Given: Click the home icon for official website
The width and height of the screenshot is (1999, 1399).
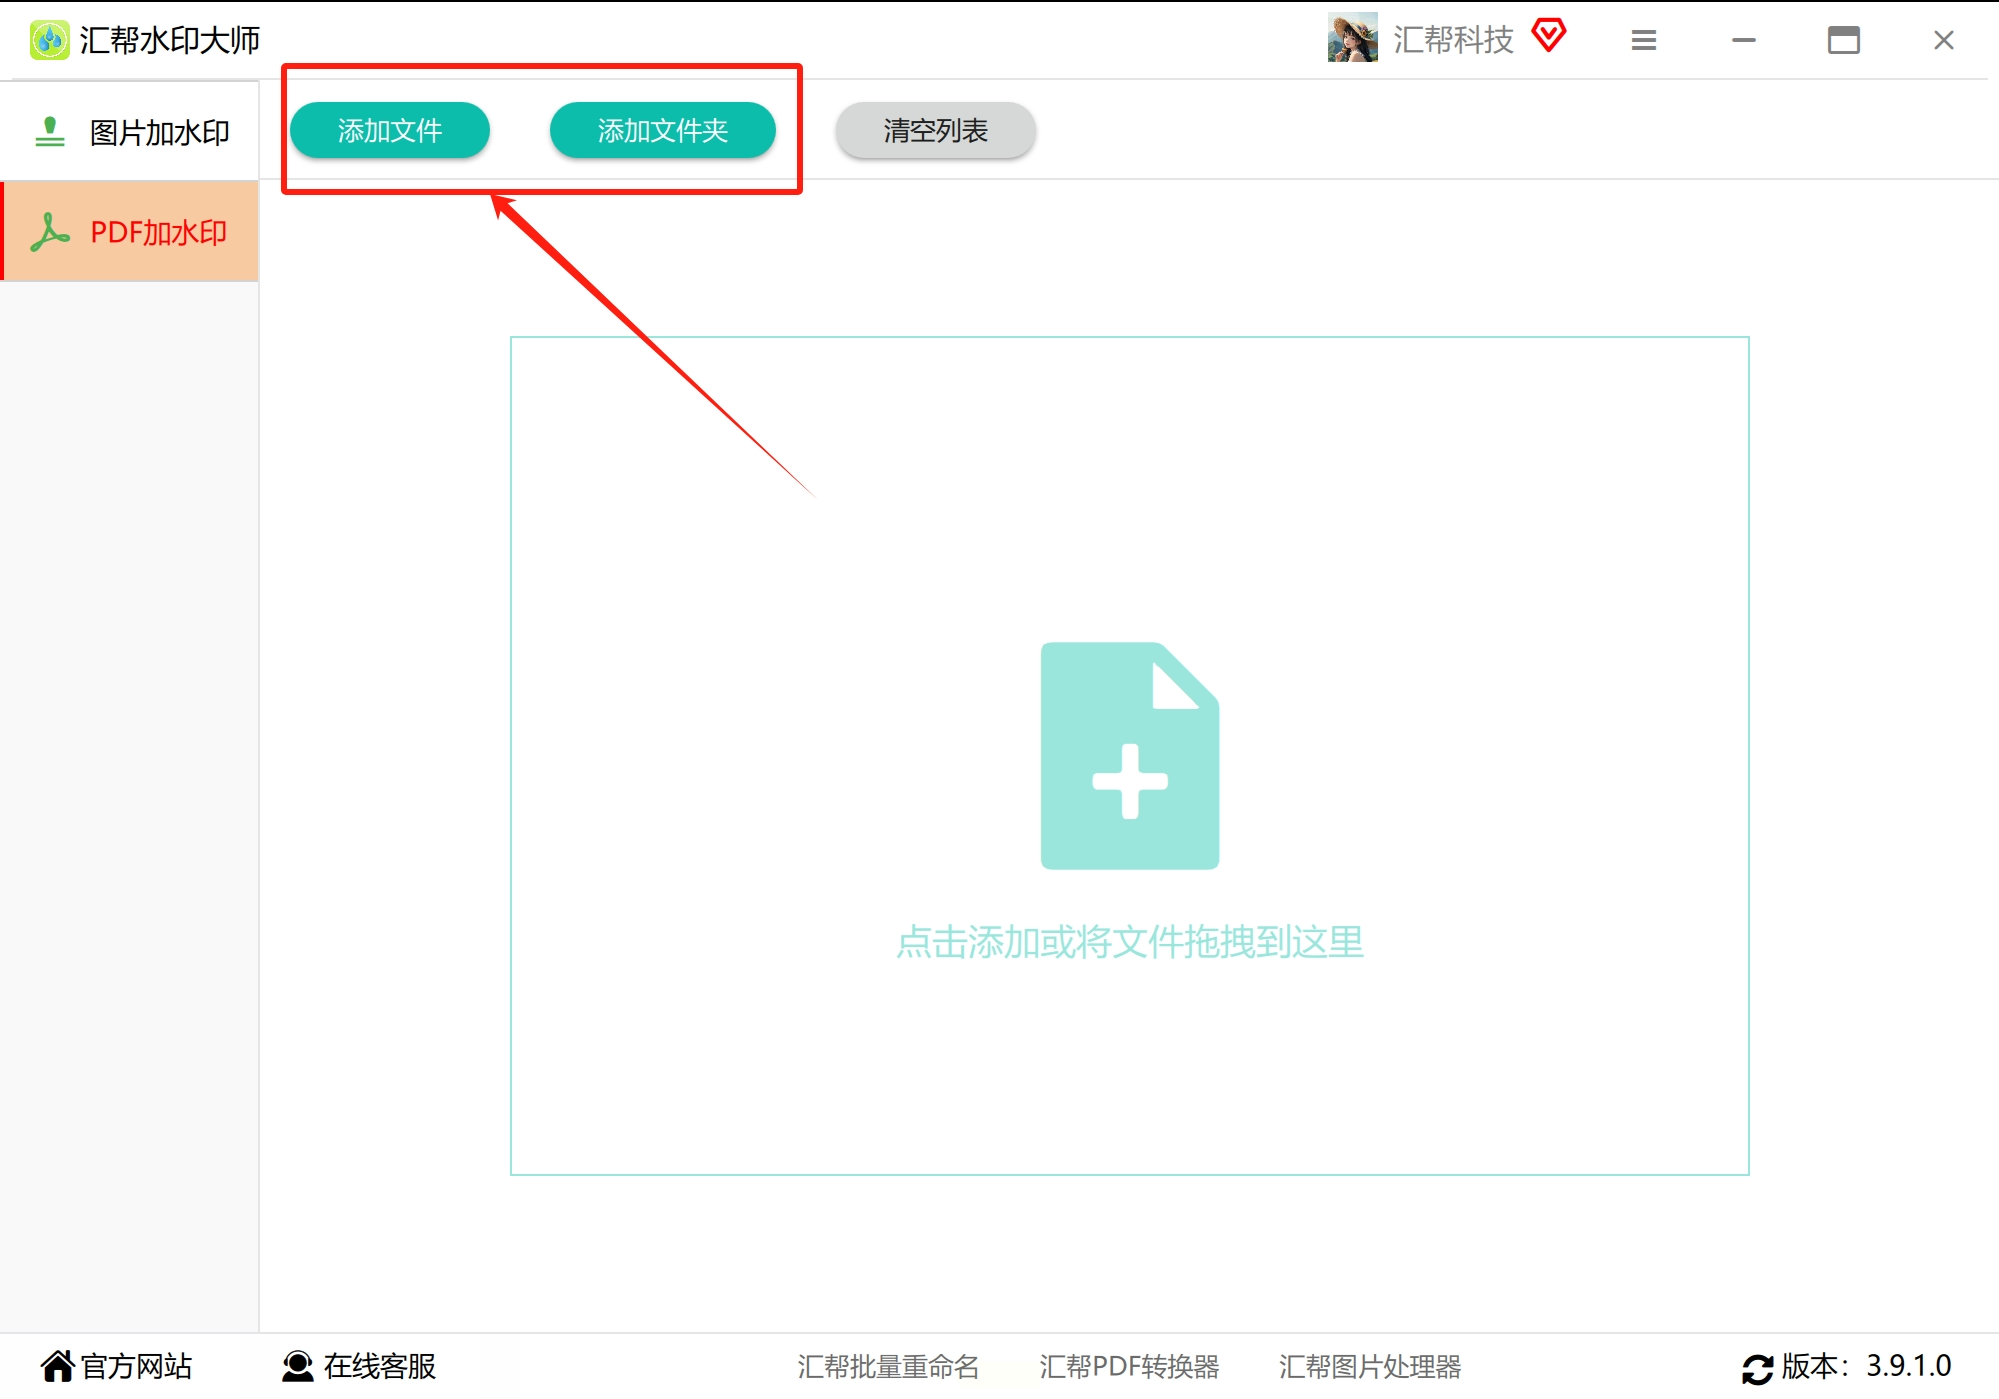Looking at the screenshot, I should (x=57, y=1365).
